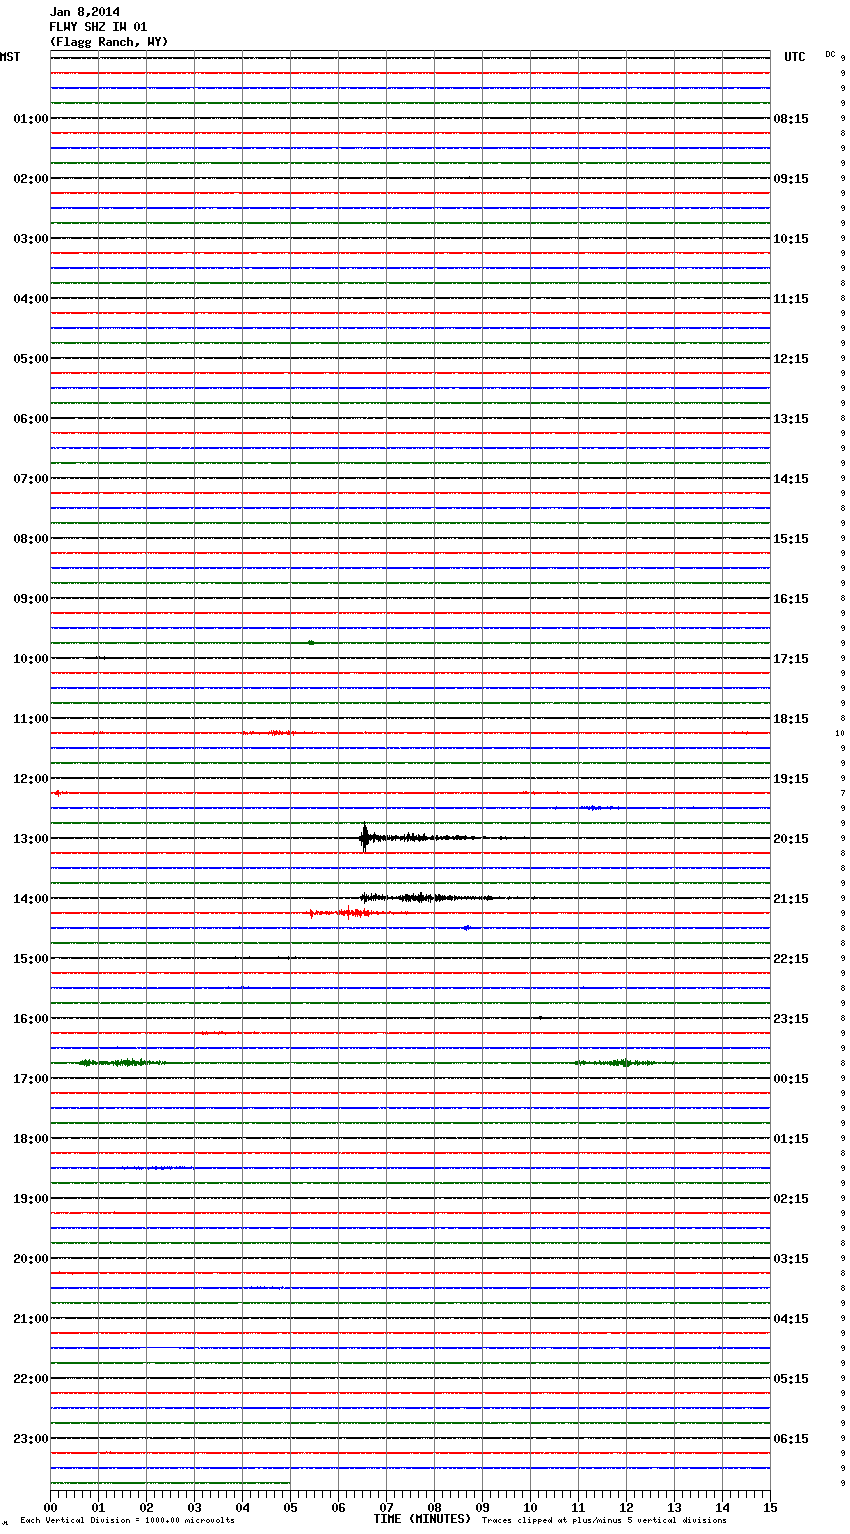Image resolution: width=850 pixels, height=1534 pixels.
Task: Select station code text 'FLWY SHZ IW 01'
Action: (98, 27)
